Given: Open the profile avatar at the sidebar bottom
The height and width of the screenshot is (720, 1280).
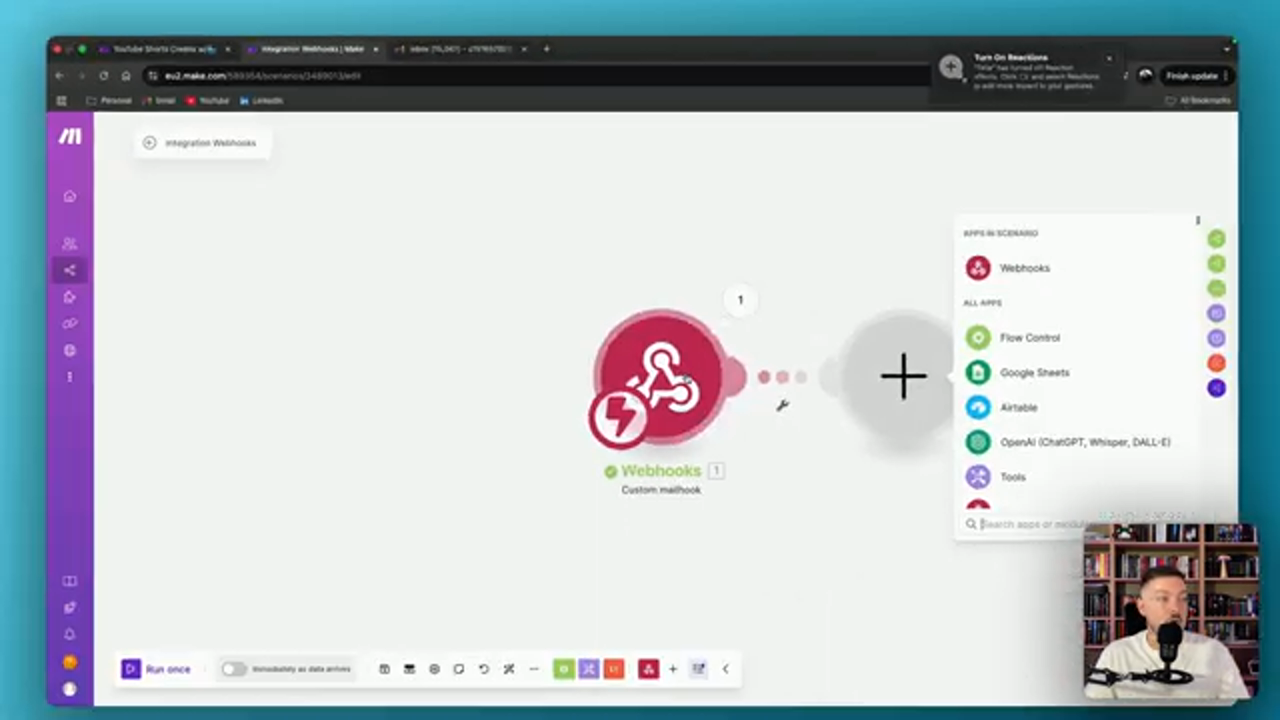Looking at the screenshot, I should point(70,689).
